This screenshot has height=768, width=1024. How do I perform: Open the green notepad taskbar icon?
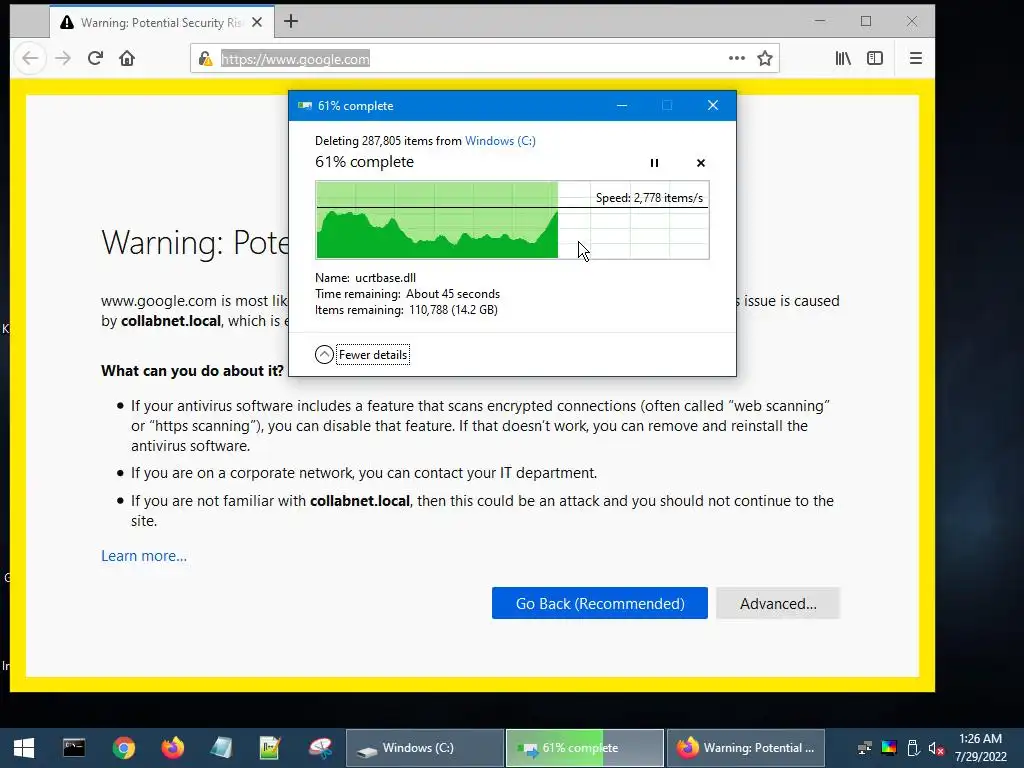tap(270, 748)
